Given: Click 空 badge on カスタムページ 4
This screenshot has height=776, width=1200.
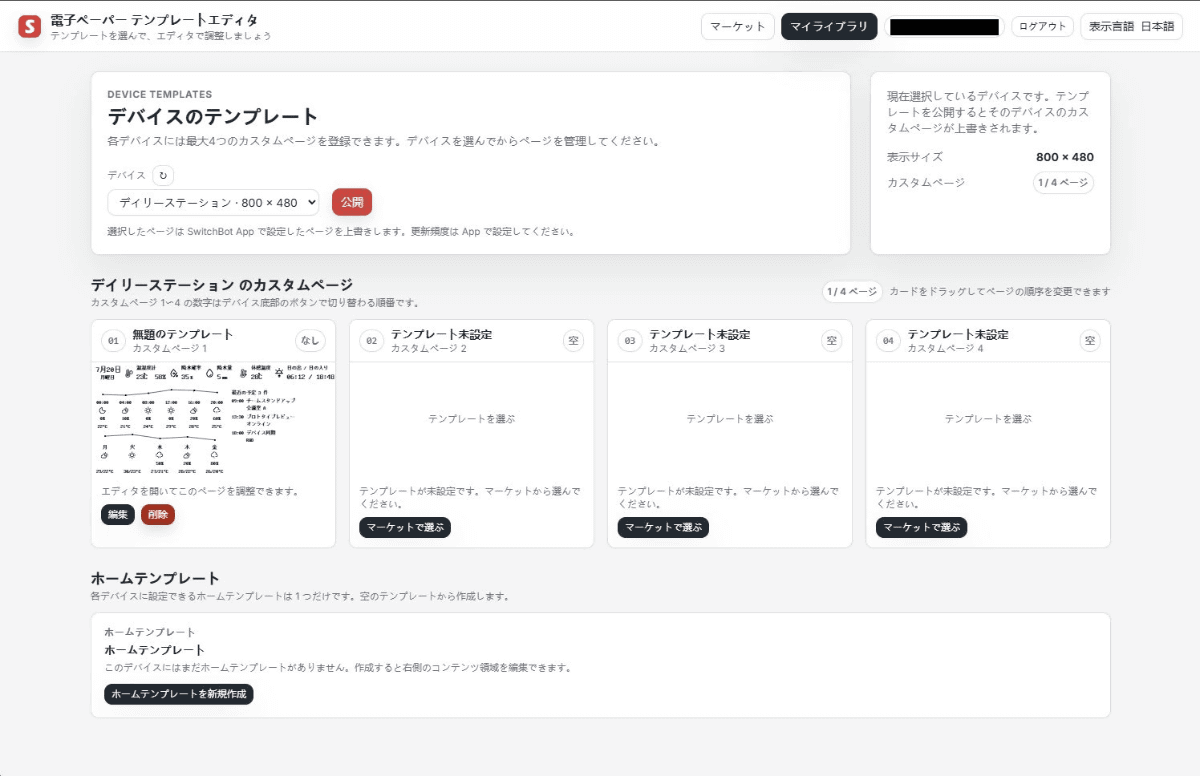Looking at the screenshot, I should click(x=1090, y=341).
